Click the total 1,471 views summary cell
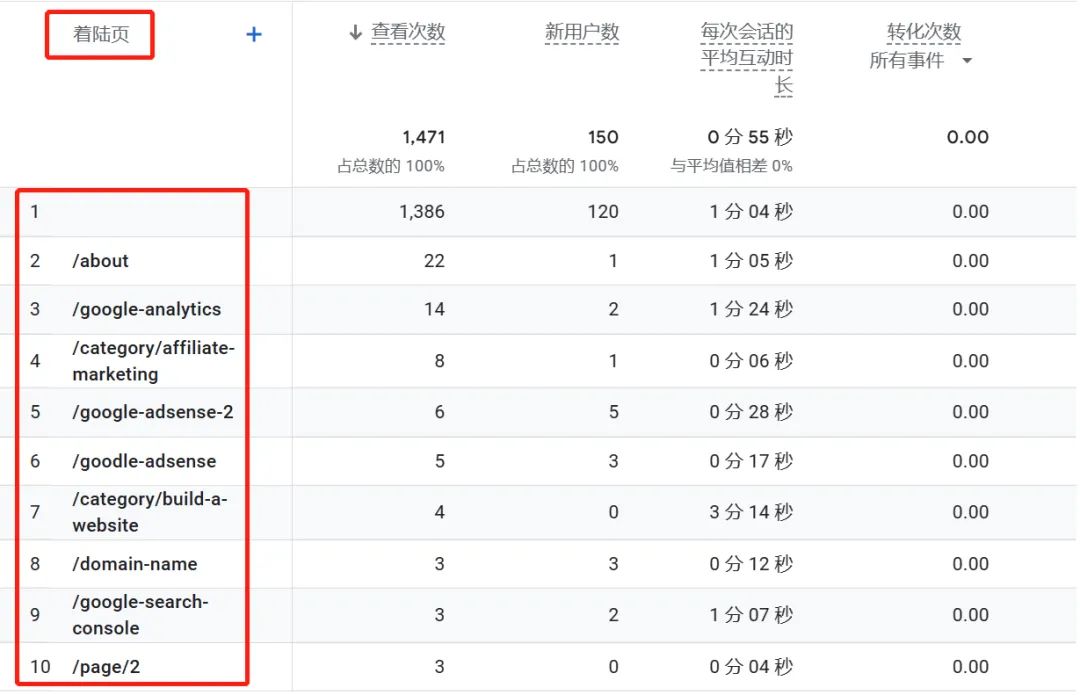The image size is (1080, 695). click(x=423, y=137)
